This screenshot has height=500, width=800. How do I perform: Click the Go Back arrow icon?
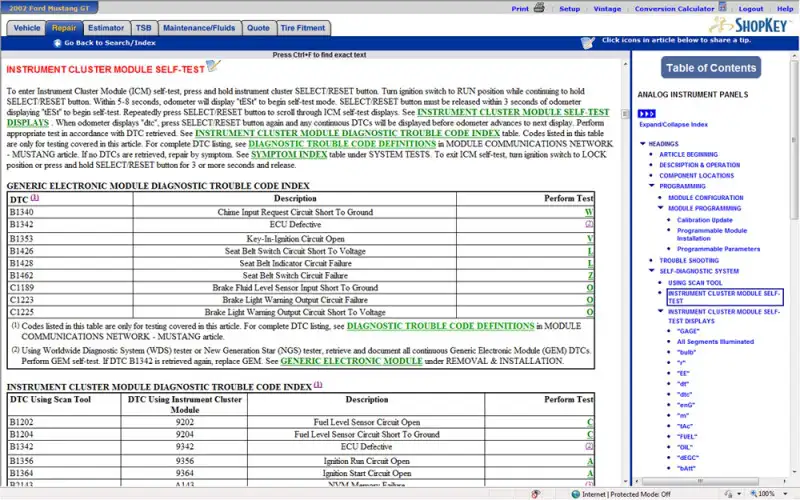pos(57,43)
